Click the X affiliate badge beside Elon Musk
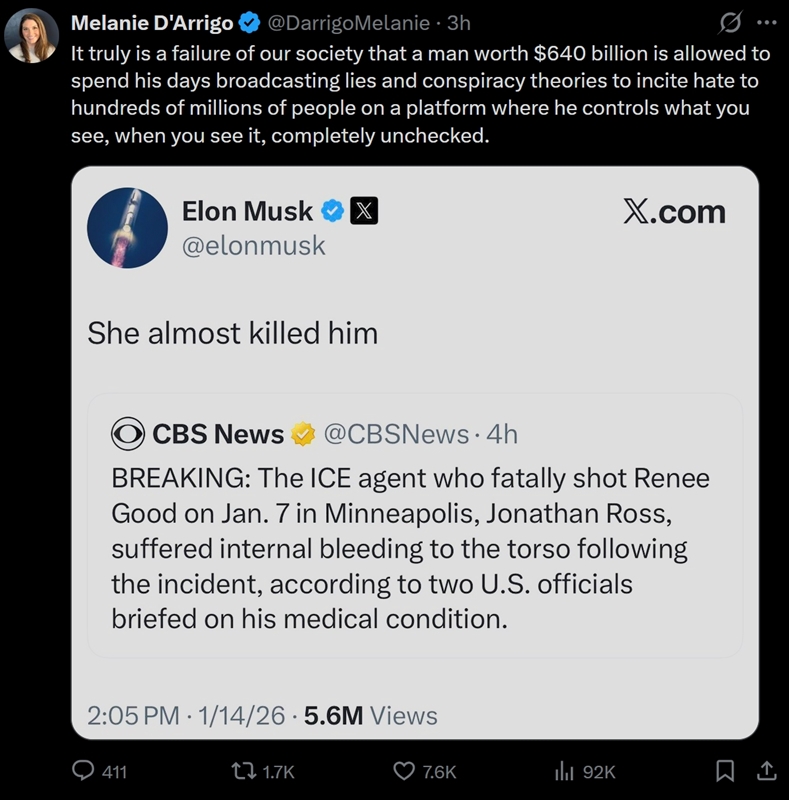This screenshot has height=800, width=789. 364,211
